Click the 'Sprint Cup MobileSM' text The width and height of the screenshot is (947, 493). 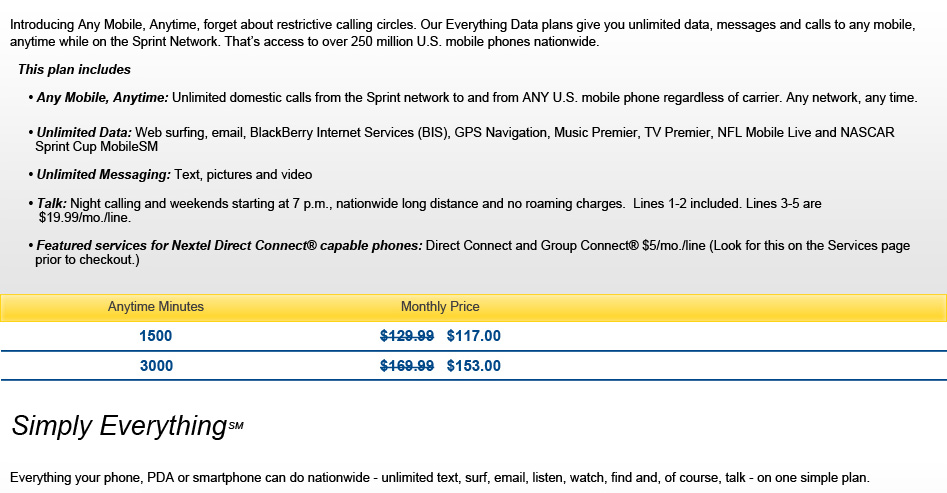click(x=97, y=147)
